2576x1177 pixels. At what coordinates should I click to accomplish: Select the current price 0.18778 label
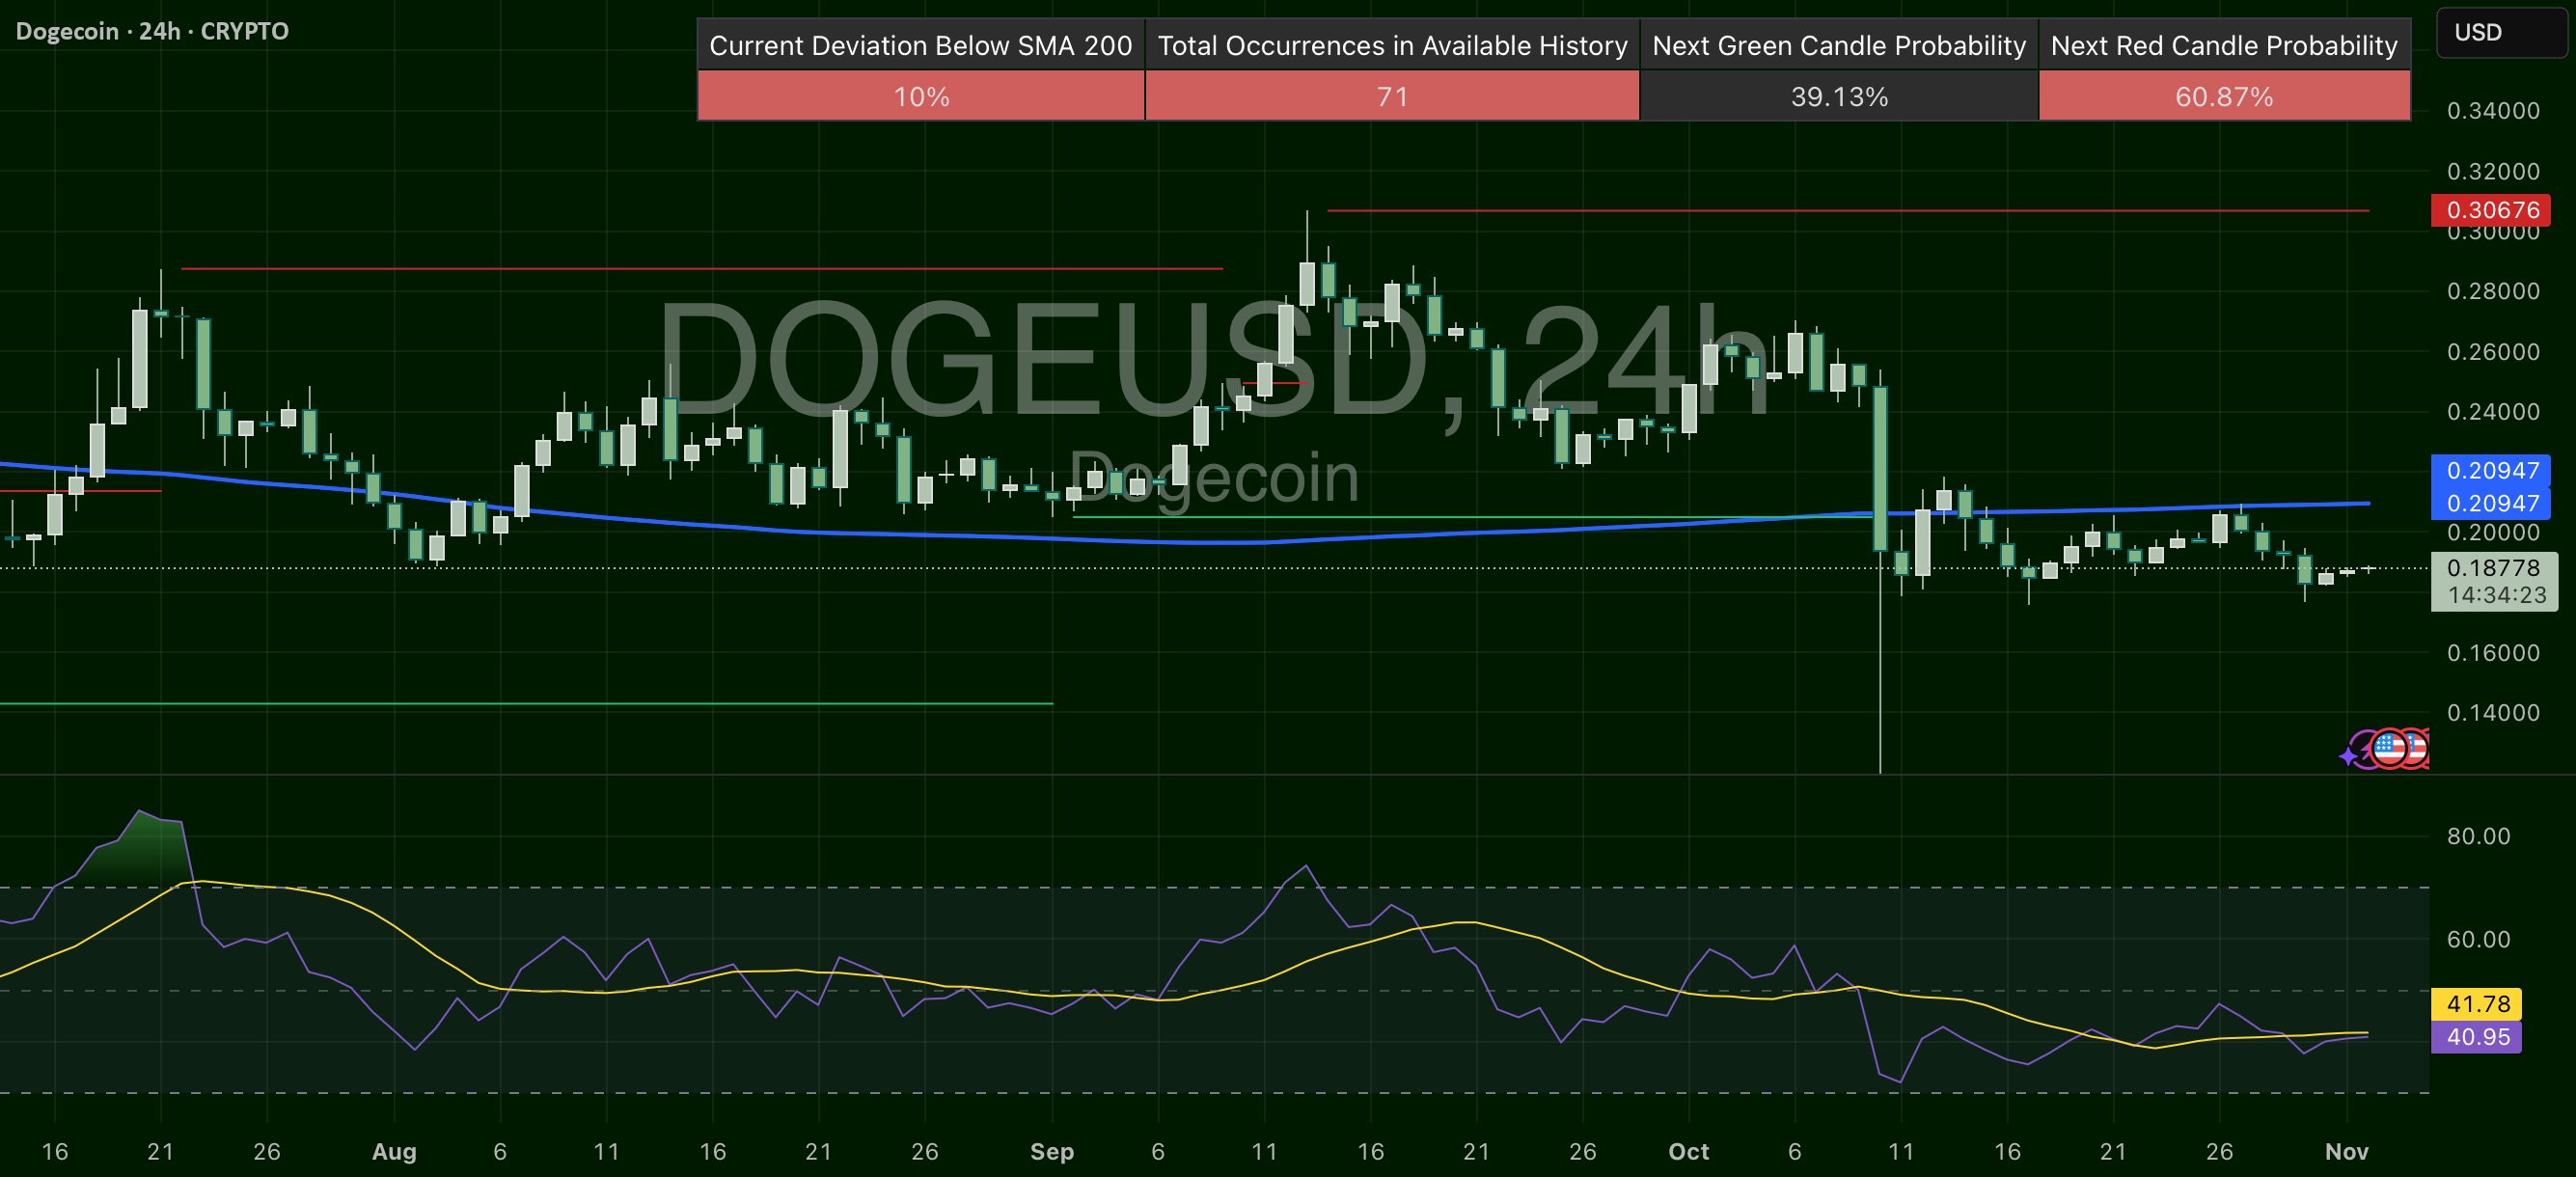click(x=2493, y=568)
